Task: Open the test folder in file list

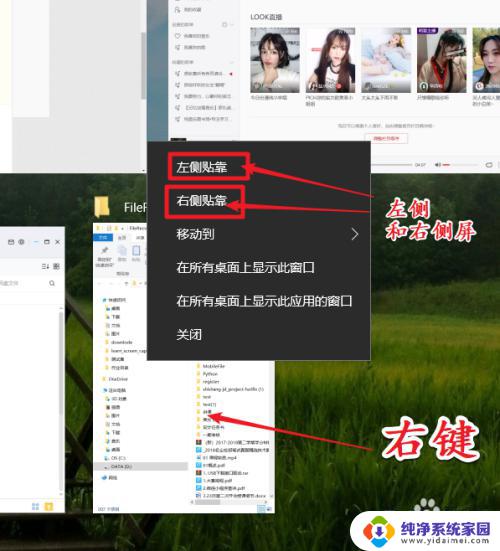Action: click(204, 397)
